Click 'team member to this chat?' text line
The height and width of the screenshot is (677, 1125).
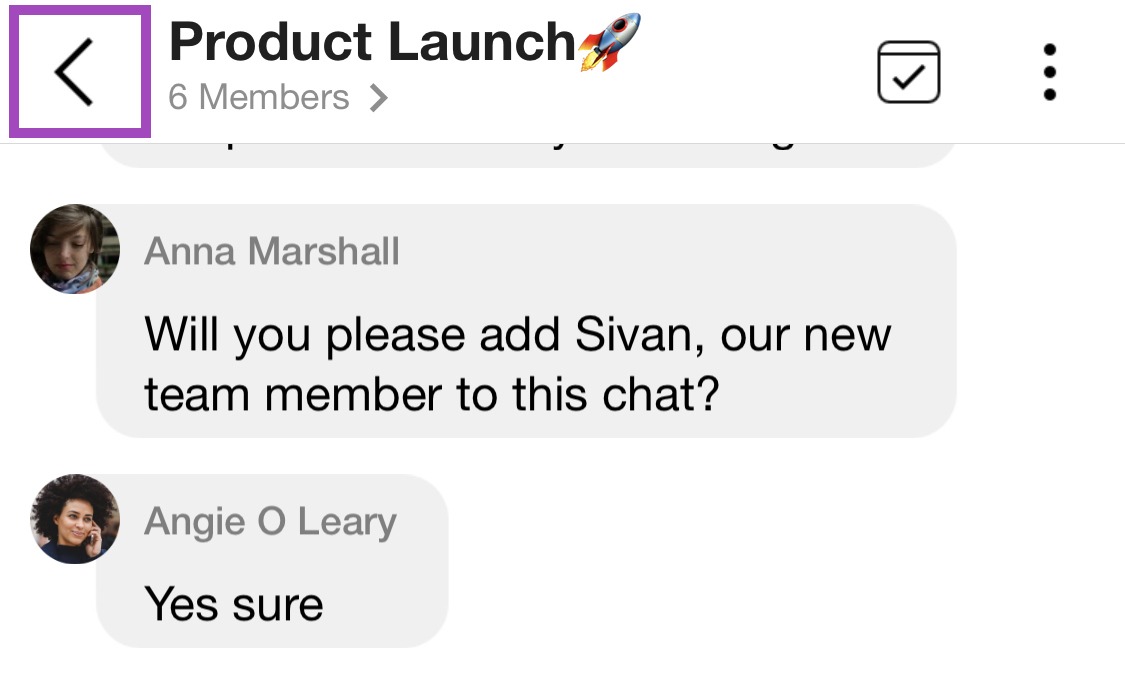[x=431, y=395]
